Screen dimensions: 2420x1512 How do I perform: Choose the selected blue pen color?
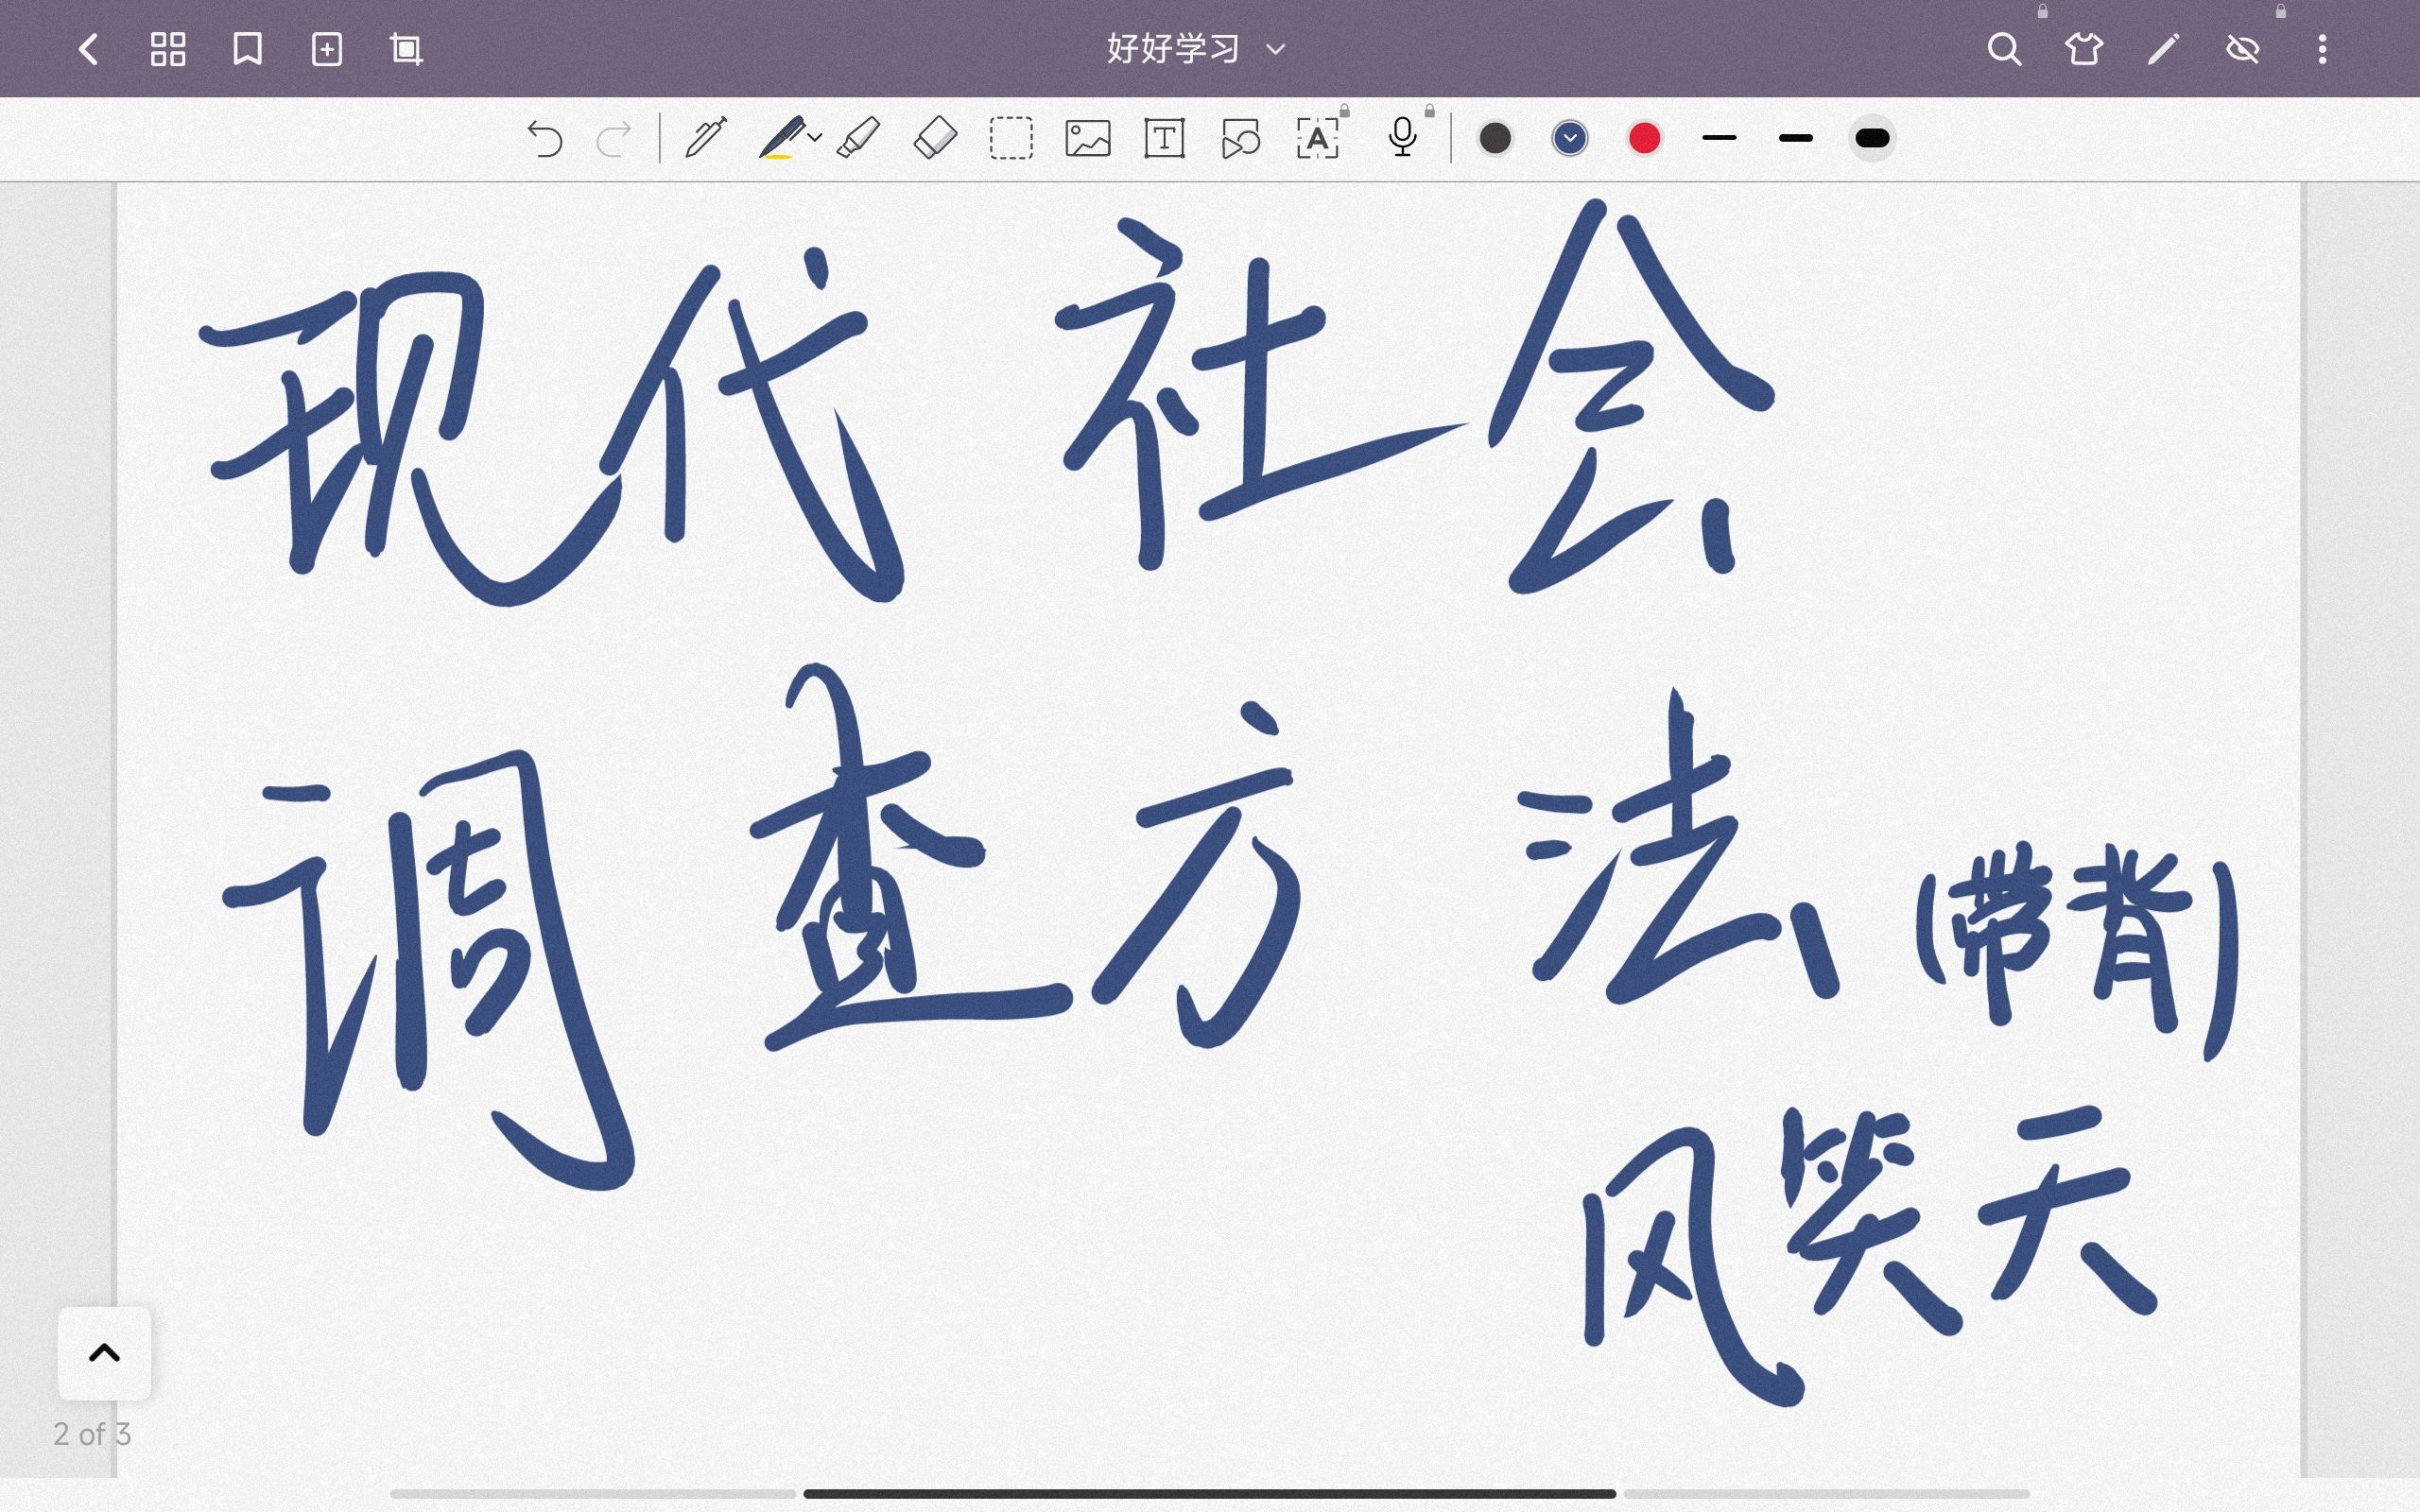click(1570, 138)
